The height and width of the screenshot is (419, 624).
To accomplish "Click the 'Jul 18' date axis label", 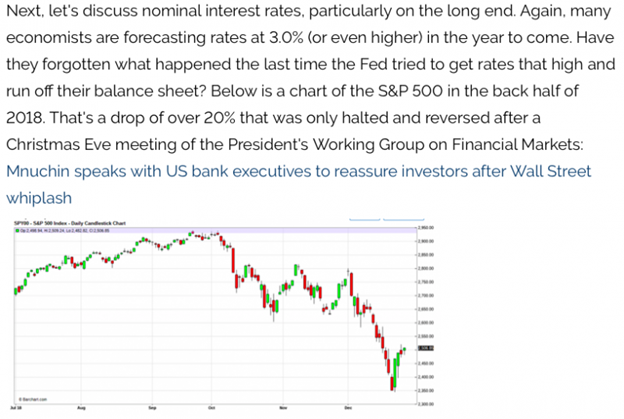I will 14,408.
